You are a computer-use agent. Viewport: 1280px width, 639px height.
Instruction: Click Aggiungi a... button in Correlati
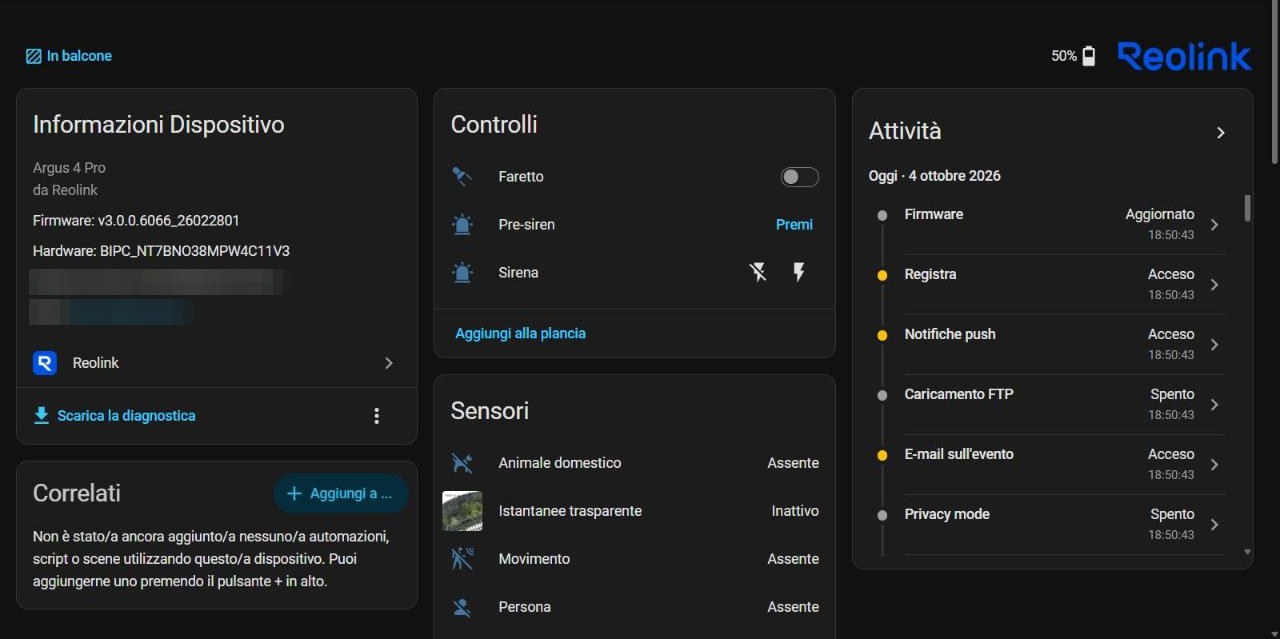pos(340,493)
